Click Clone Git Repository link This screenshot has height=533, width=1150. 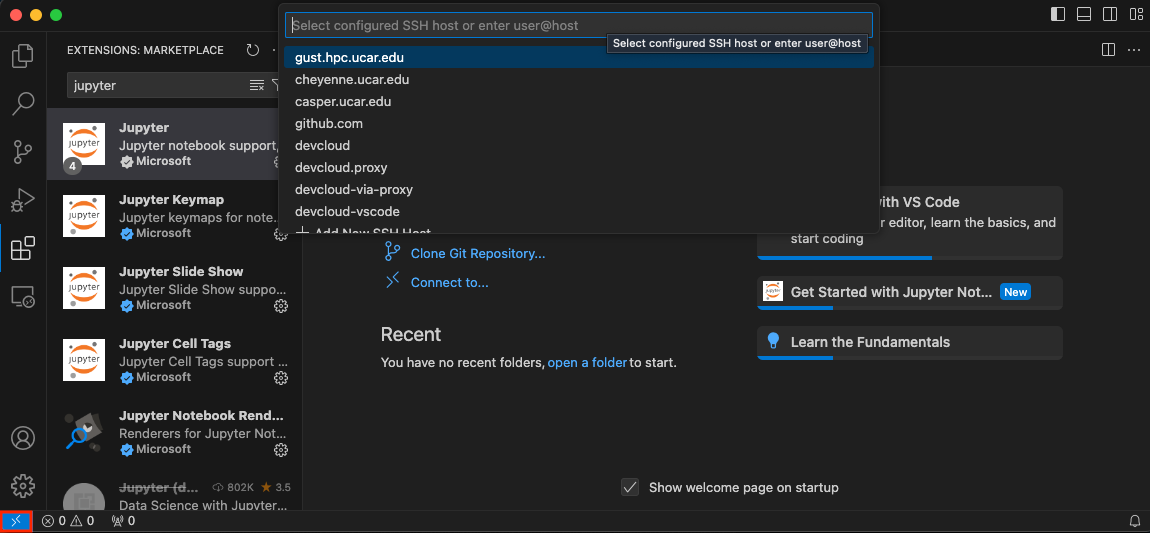477,254
